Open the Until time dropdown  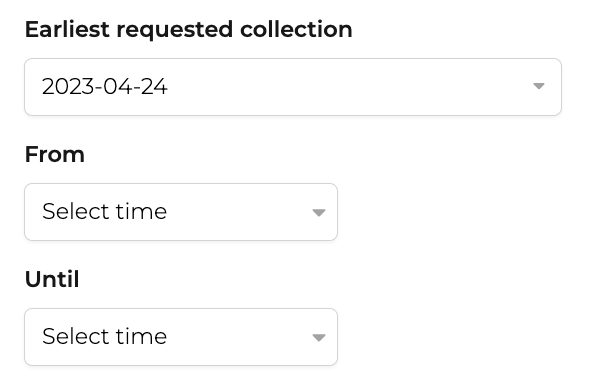pos(181,337)
